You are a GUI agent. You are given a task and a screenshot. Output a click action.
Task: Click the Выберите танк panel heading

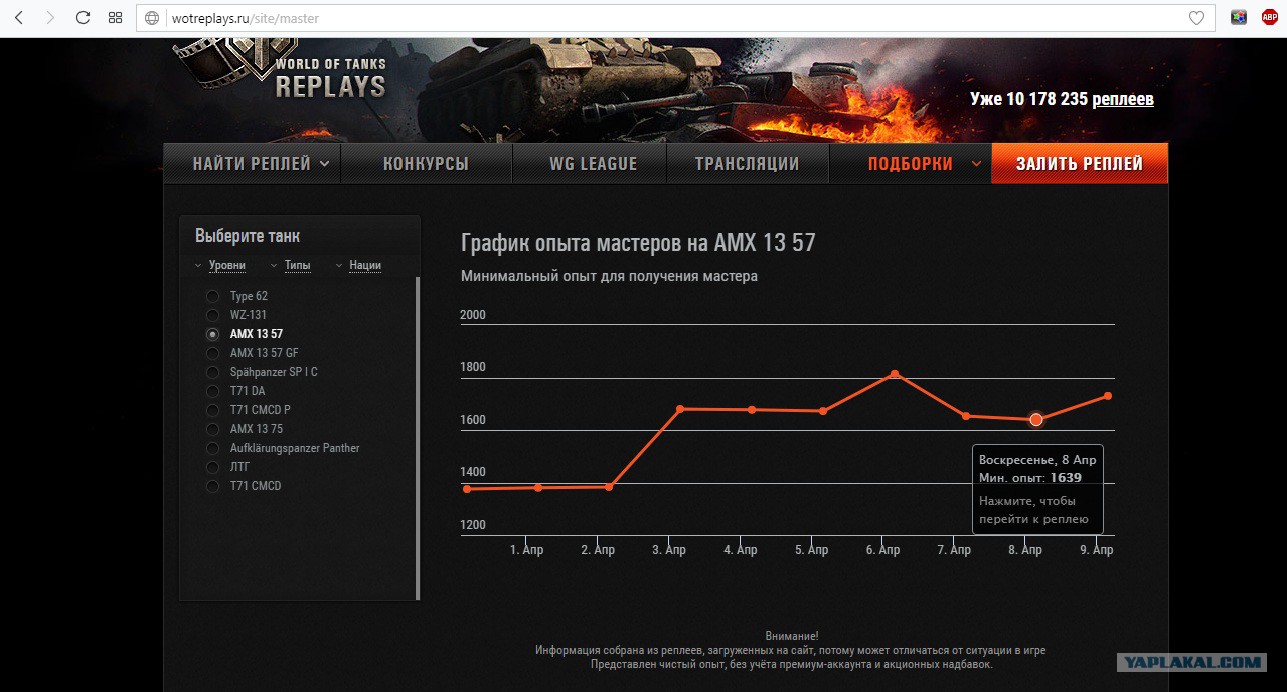[247, 236]
